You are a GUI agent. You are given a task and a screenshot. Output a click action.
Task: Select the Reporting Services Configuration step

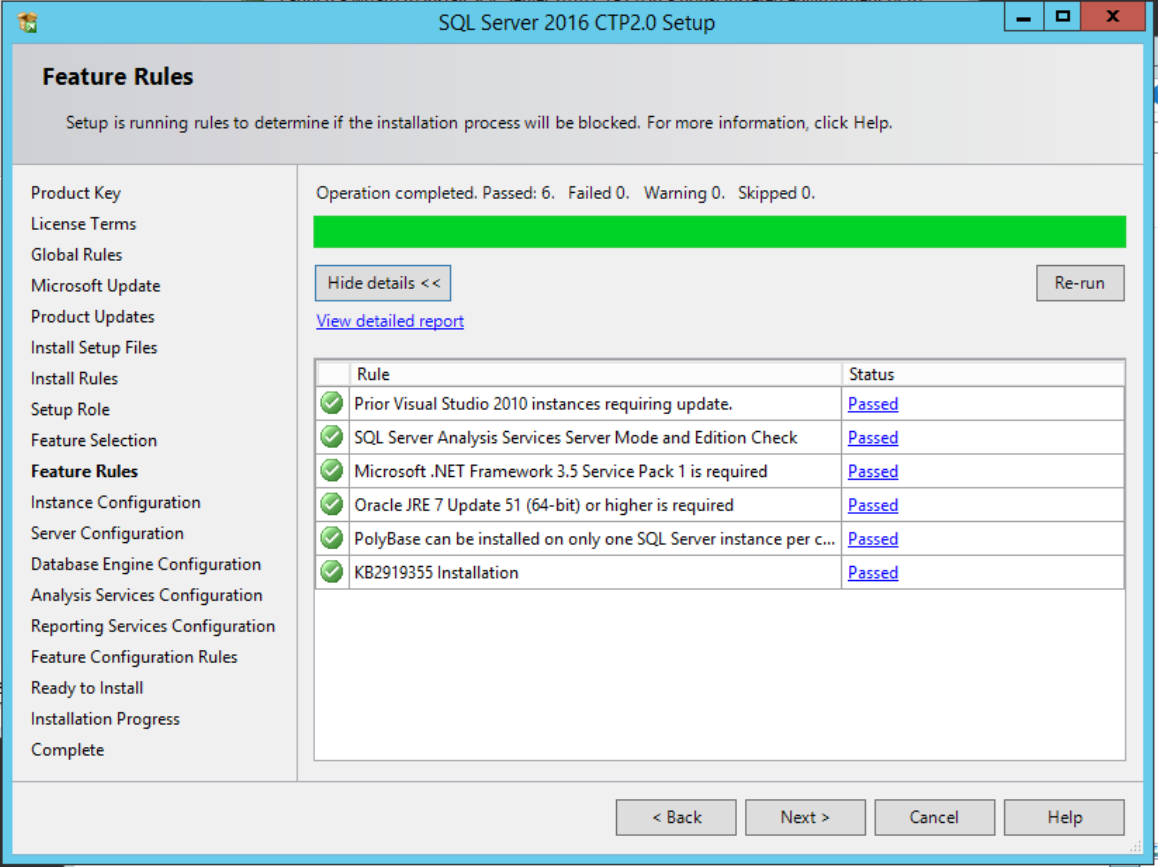click(153, 626)
